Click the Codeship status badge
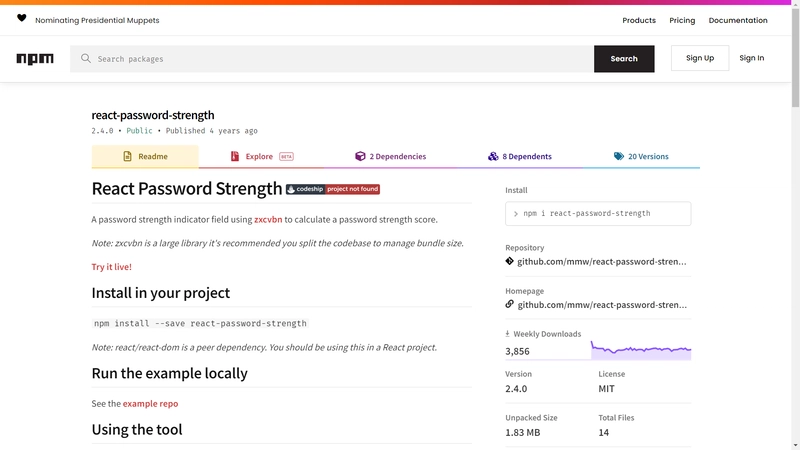This screenshot has height=450, width=800. (x=333, y=189)
